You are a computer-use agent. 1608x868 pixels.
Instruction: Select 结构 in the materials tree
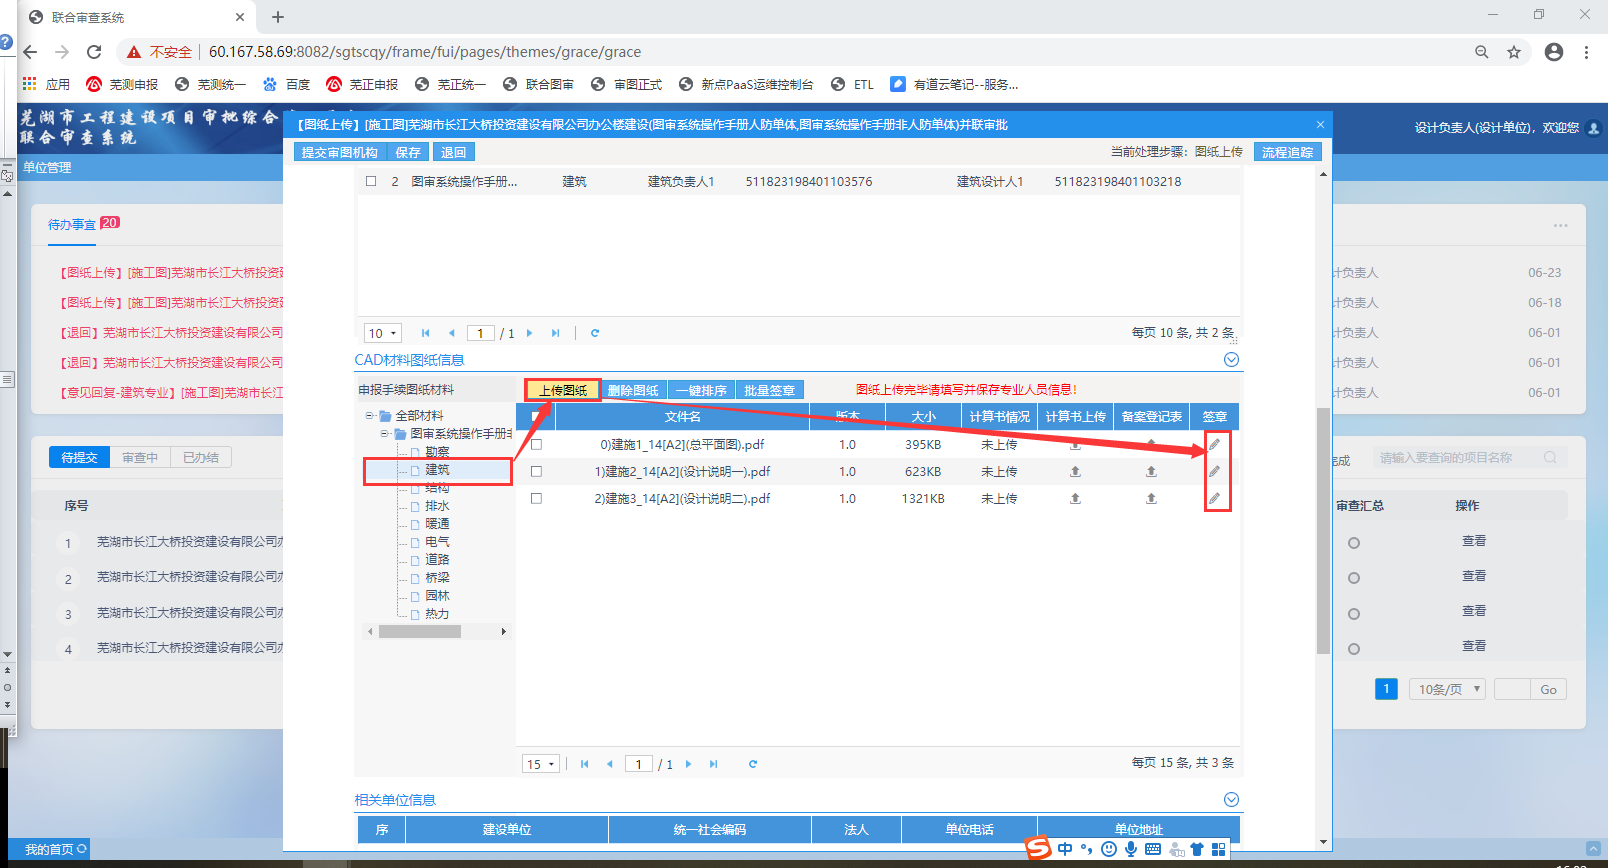tap(437, 488)
